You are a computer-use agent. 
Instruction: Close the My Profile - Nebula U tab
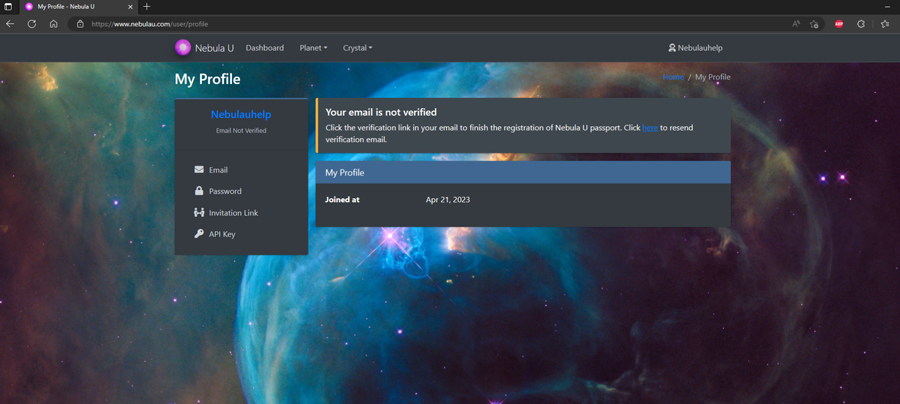point(130,7)
